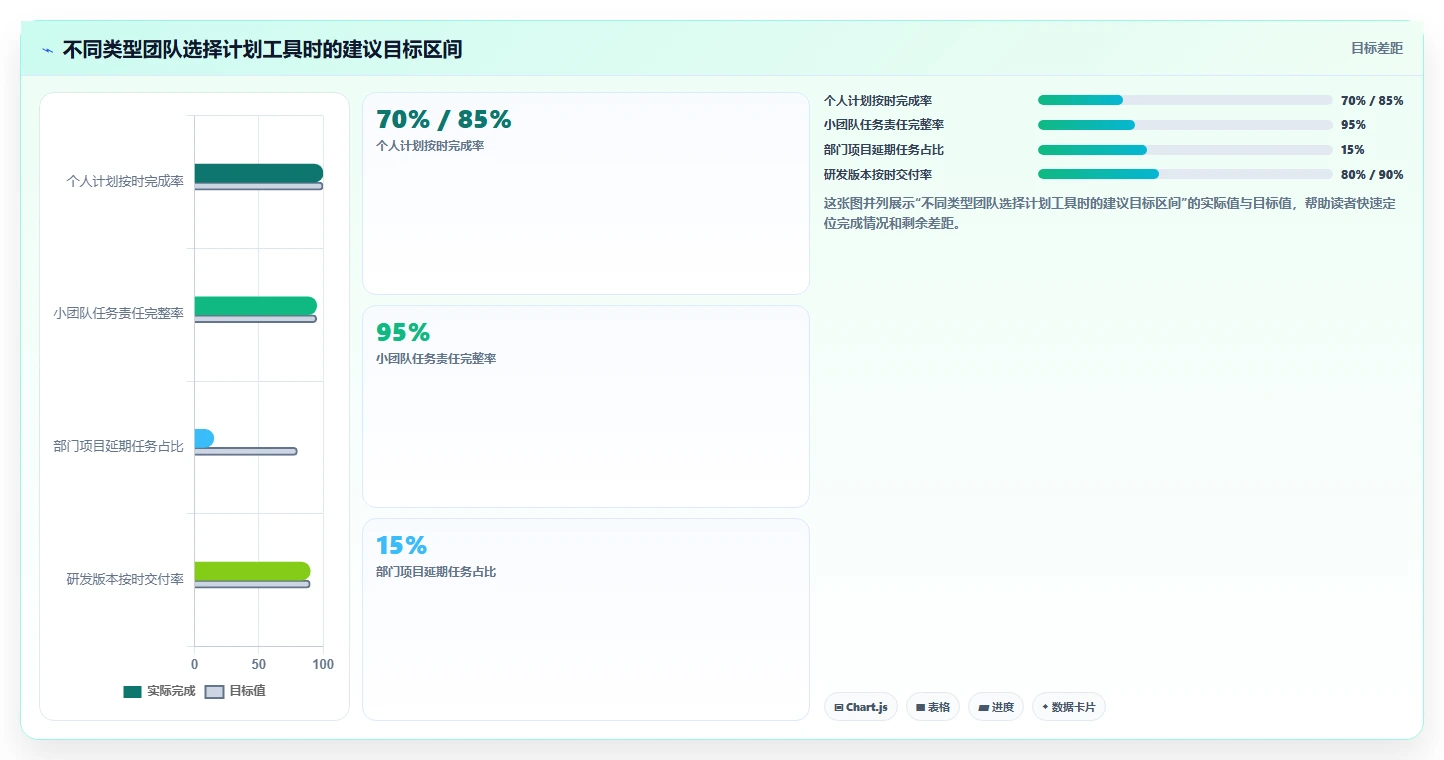Click the 95% value beside the progress bar
This screenshot has height=760, width=1444.
(x=1353, y=125)
